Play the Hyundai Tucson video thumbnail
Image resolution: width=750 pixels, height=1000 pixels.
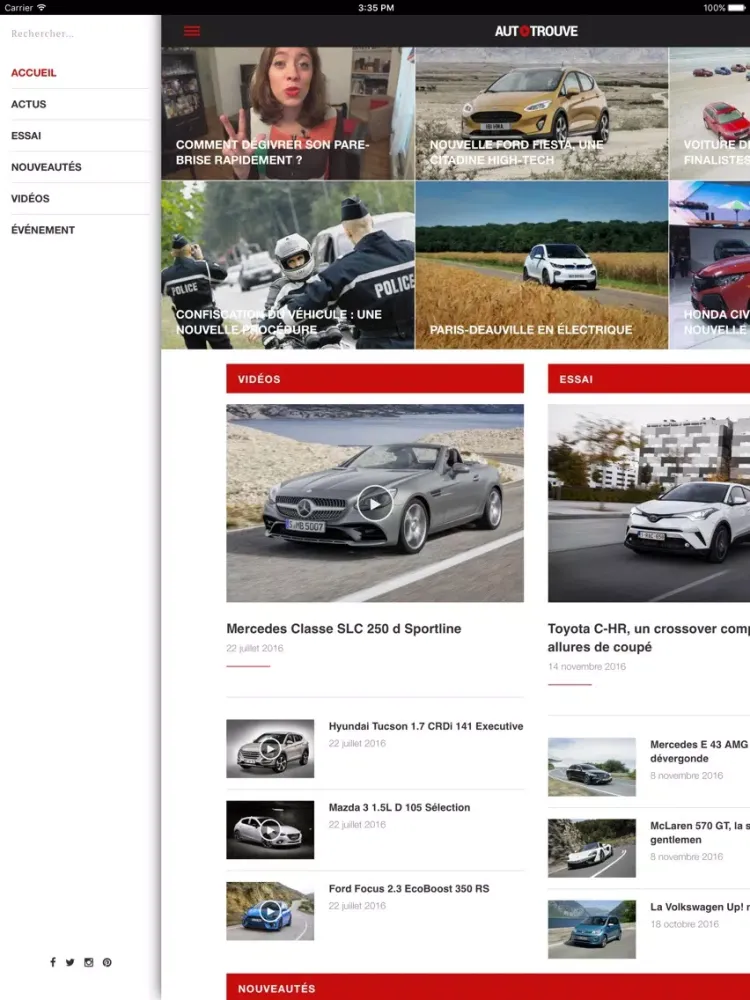pos(270,749)
